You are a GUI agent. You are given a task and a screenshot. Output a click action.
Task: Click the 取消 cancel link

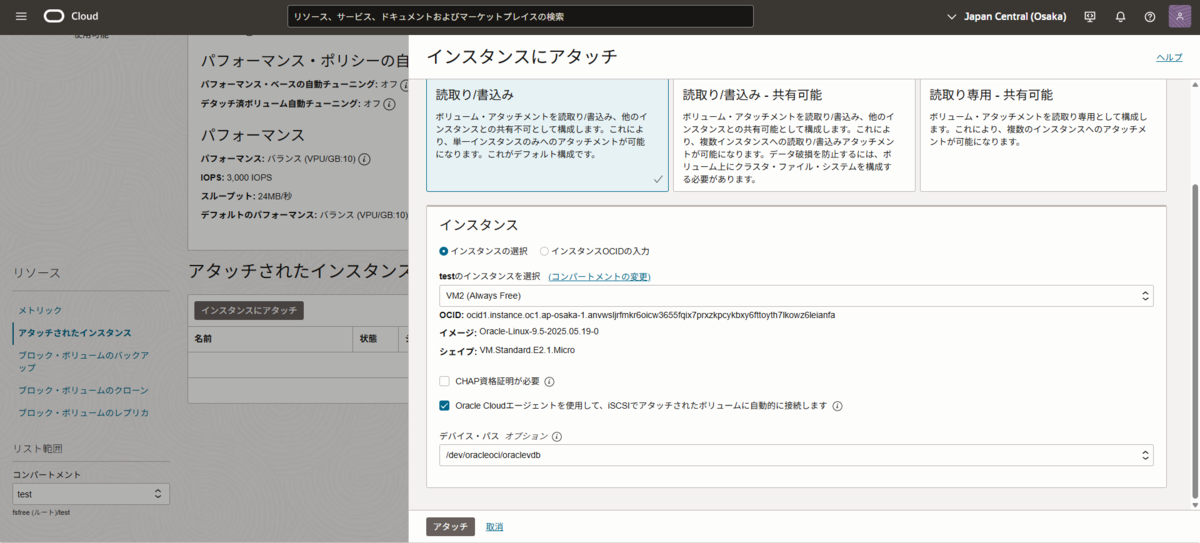(x=495, y=527)
